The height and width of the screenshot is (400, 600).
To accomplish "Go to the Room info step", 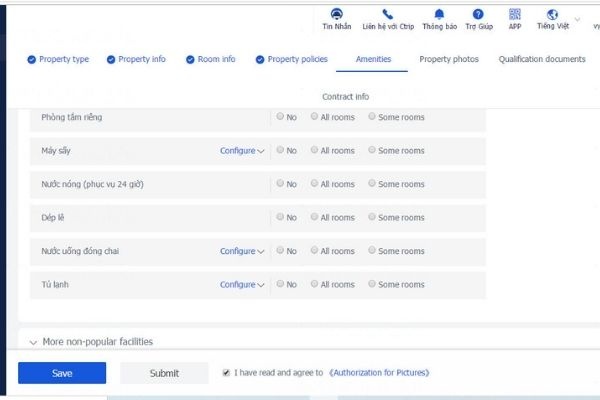I will point(210,59).
